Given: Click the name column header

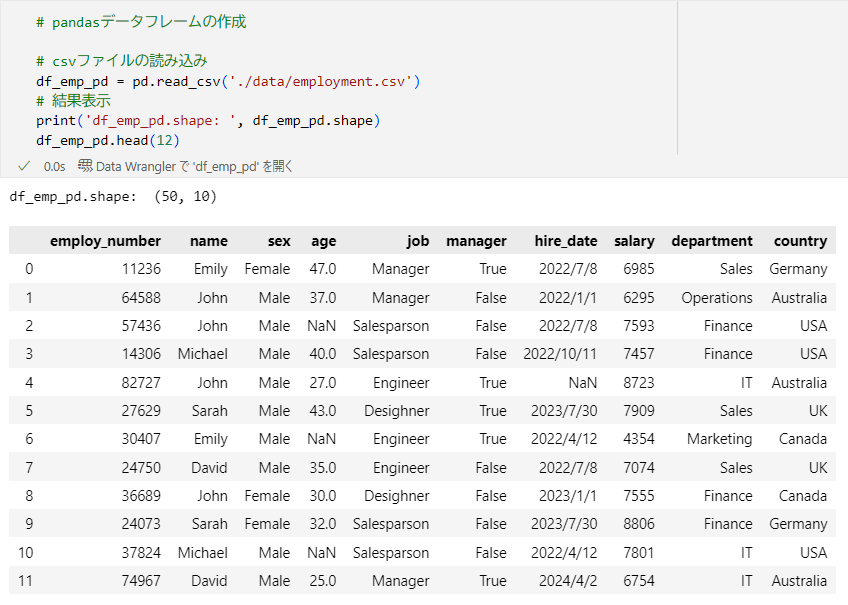Looking at the screenshot, I should point(209,241).
